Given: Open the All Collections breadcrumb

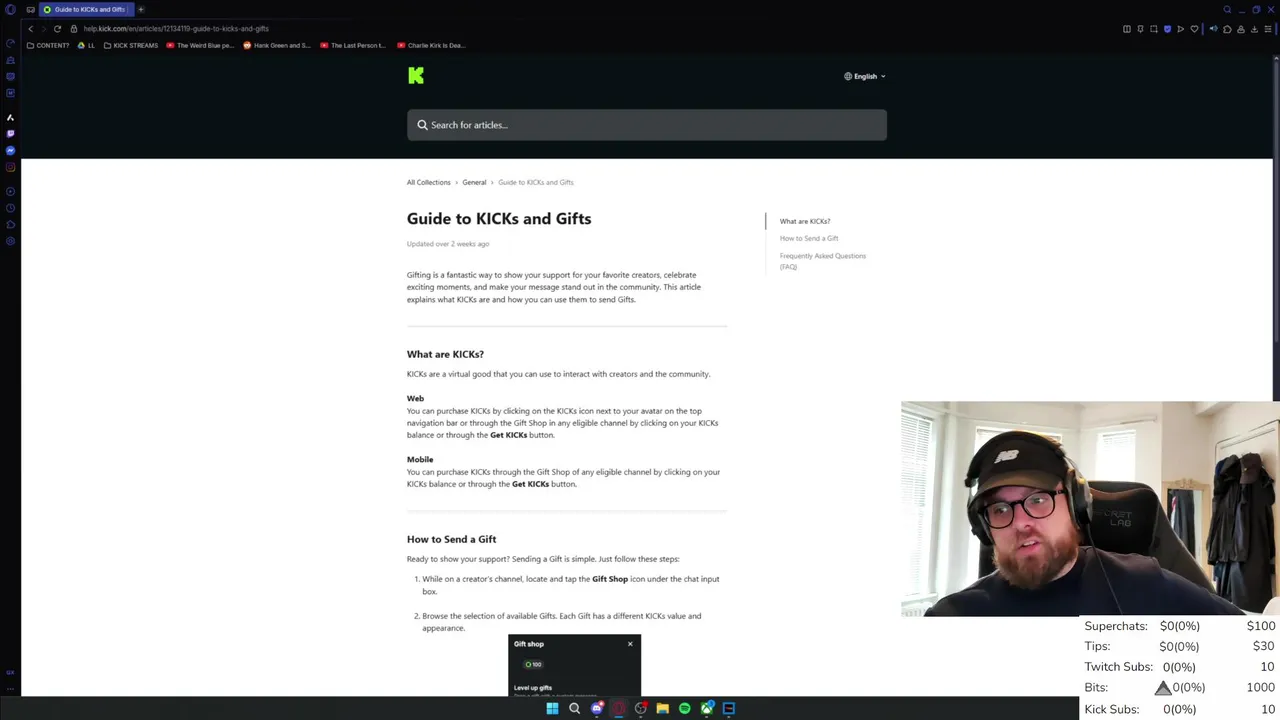Looking at the screenshot, I should pos(428,182).
